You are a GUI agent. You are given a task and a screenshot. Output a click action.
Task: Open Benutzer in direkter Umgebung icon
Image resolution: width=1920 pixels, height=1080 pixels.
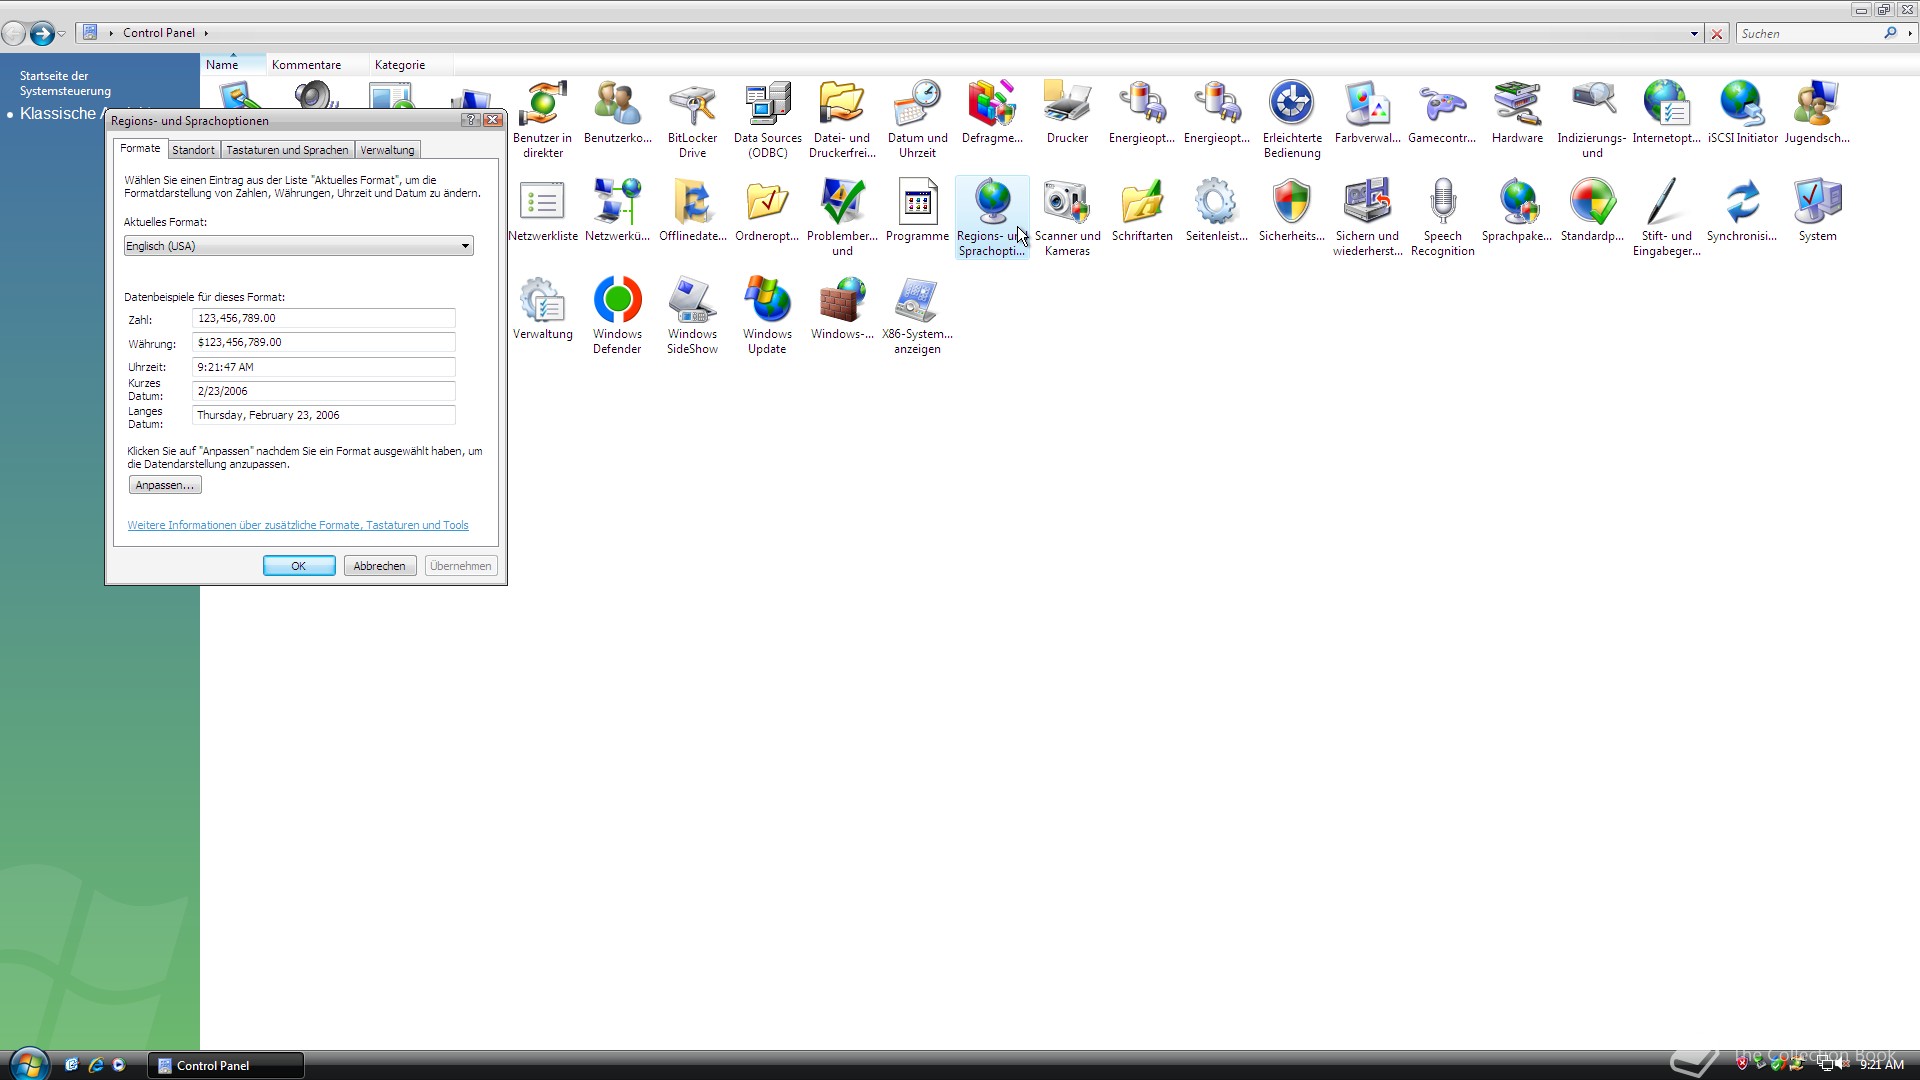click(543, 119)
